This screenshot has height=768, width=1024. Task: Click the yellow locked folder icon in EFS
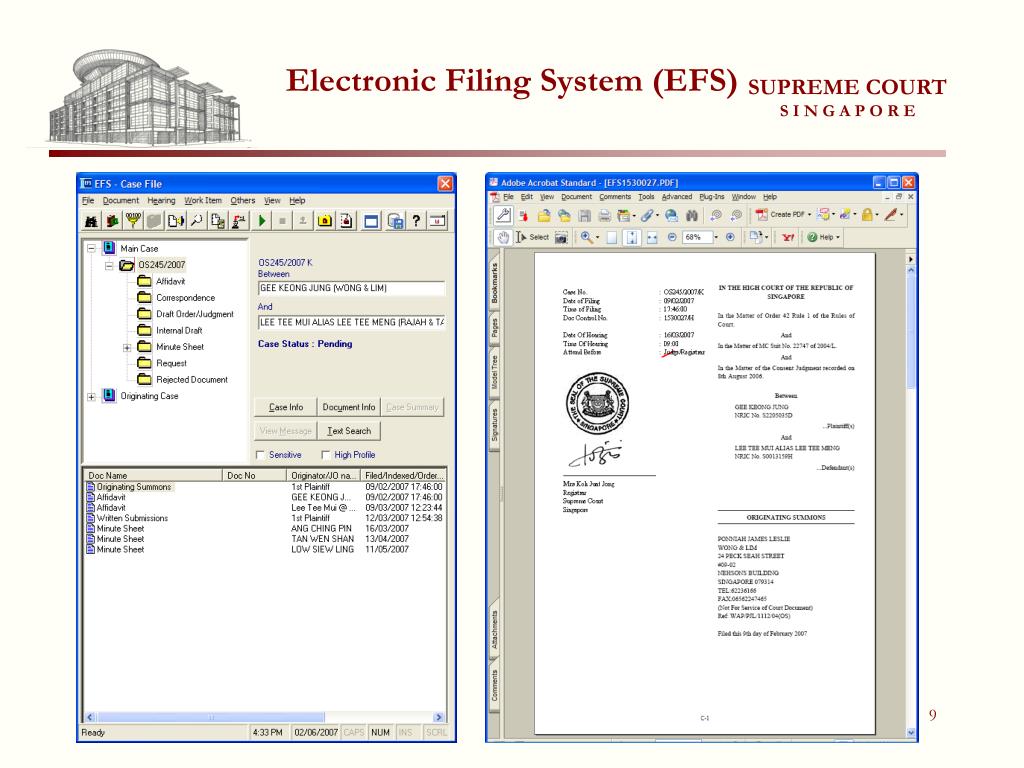[x=325, y=221]
